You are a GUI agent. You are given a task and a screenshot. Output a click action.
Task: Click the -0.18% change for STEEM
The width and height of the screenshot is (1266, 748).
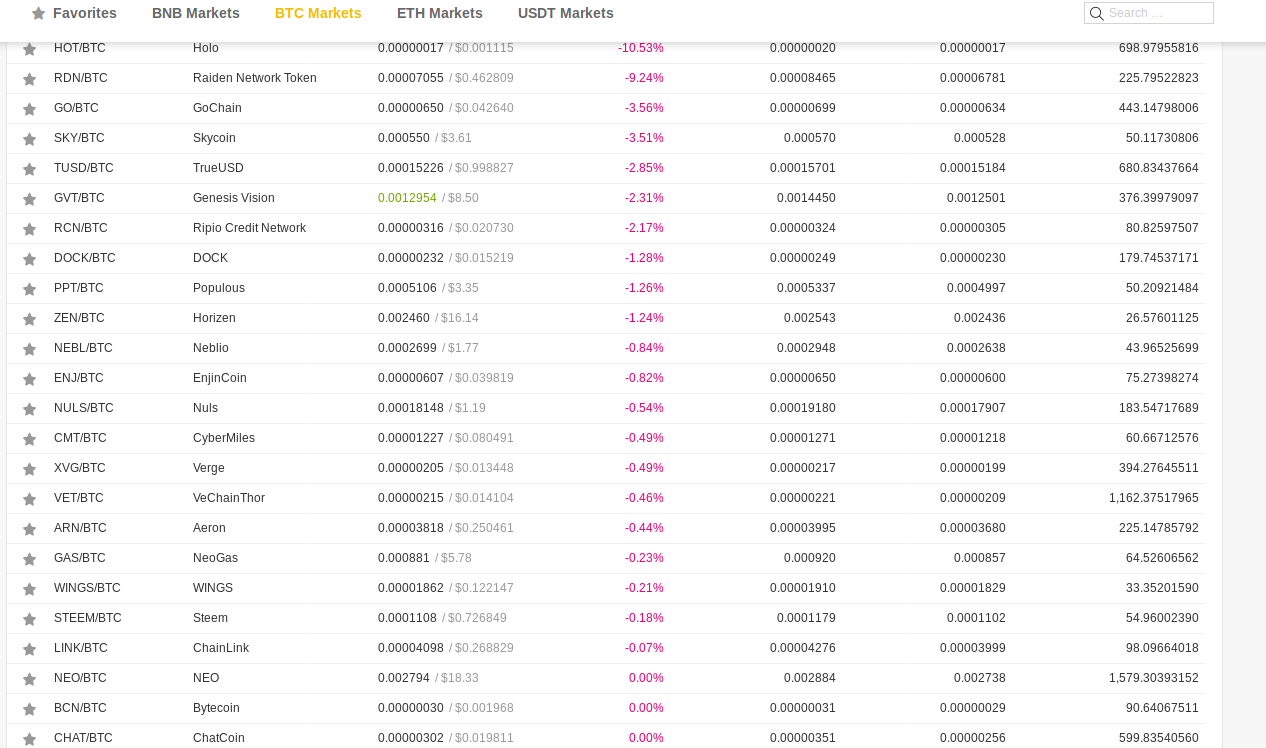[644, 618]
